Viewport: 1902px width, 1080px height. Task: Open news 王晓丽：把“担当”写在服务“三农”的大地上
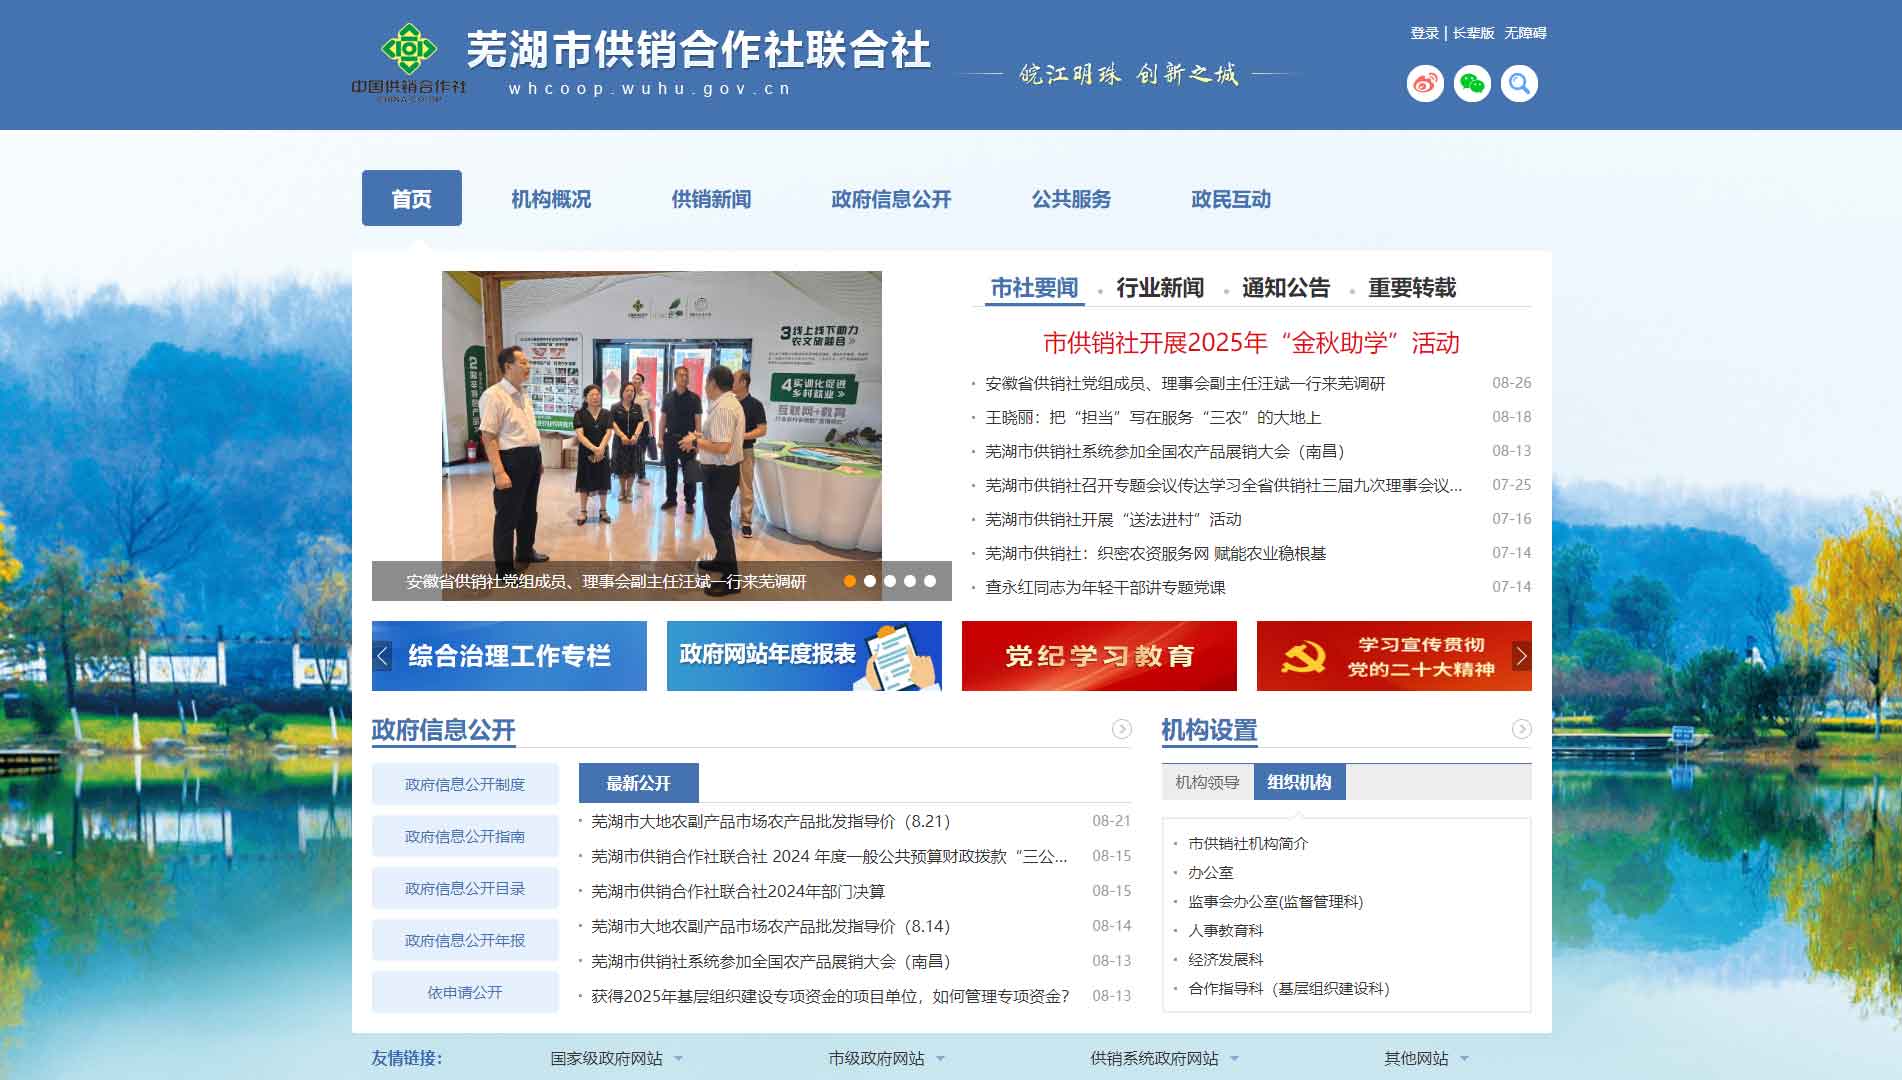coord(1153,417)
